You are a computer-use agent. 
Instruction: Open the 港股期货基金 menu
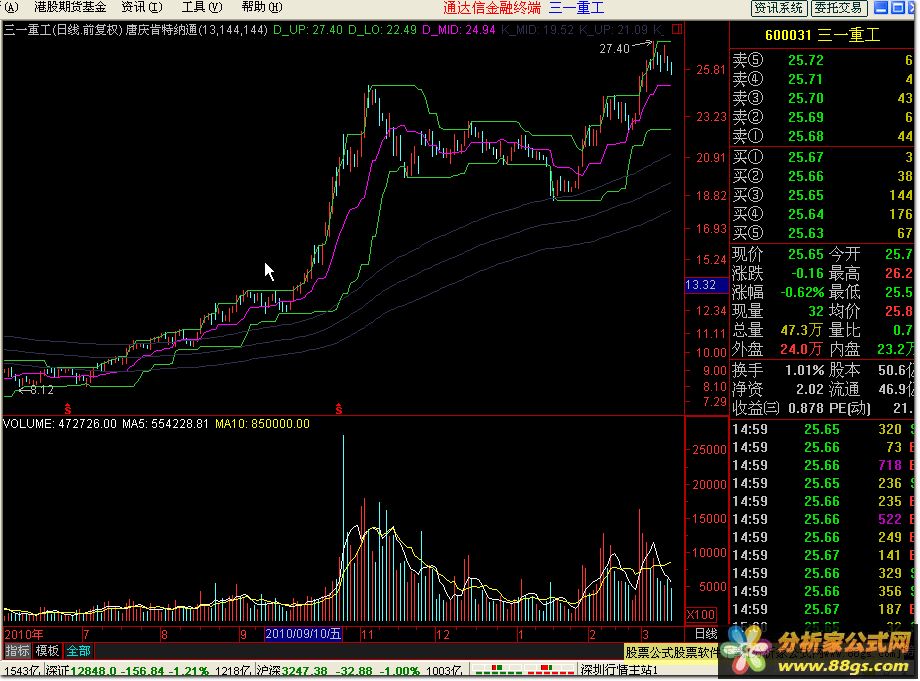pos(70,8)
